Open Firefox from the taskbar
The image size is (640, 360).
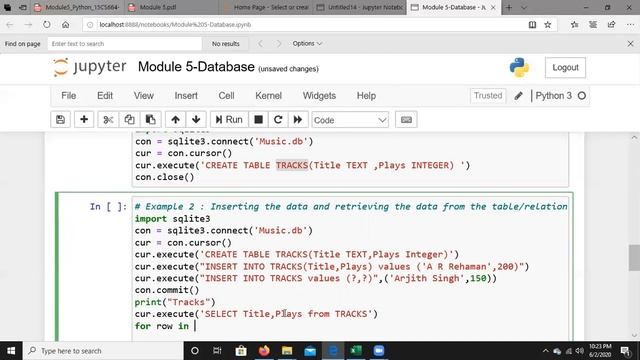click(264, 351)
